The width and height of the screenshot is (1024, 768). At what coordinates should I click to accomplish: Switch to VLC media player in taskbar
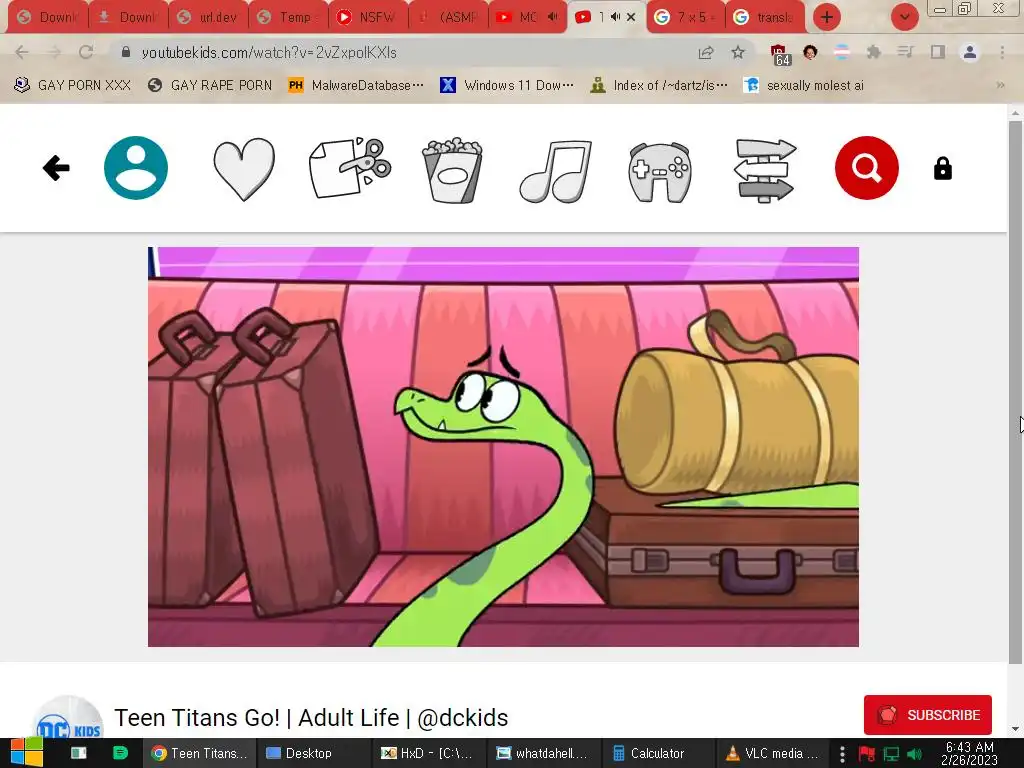click(x=774, y=754)
